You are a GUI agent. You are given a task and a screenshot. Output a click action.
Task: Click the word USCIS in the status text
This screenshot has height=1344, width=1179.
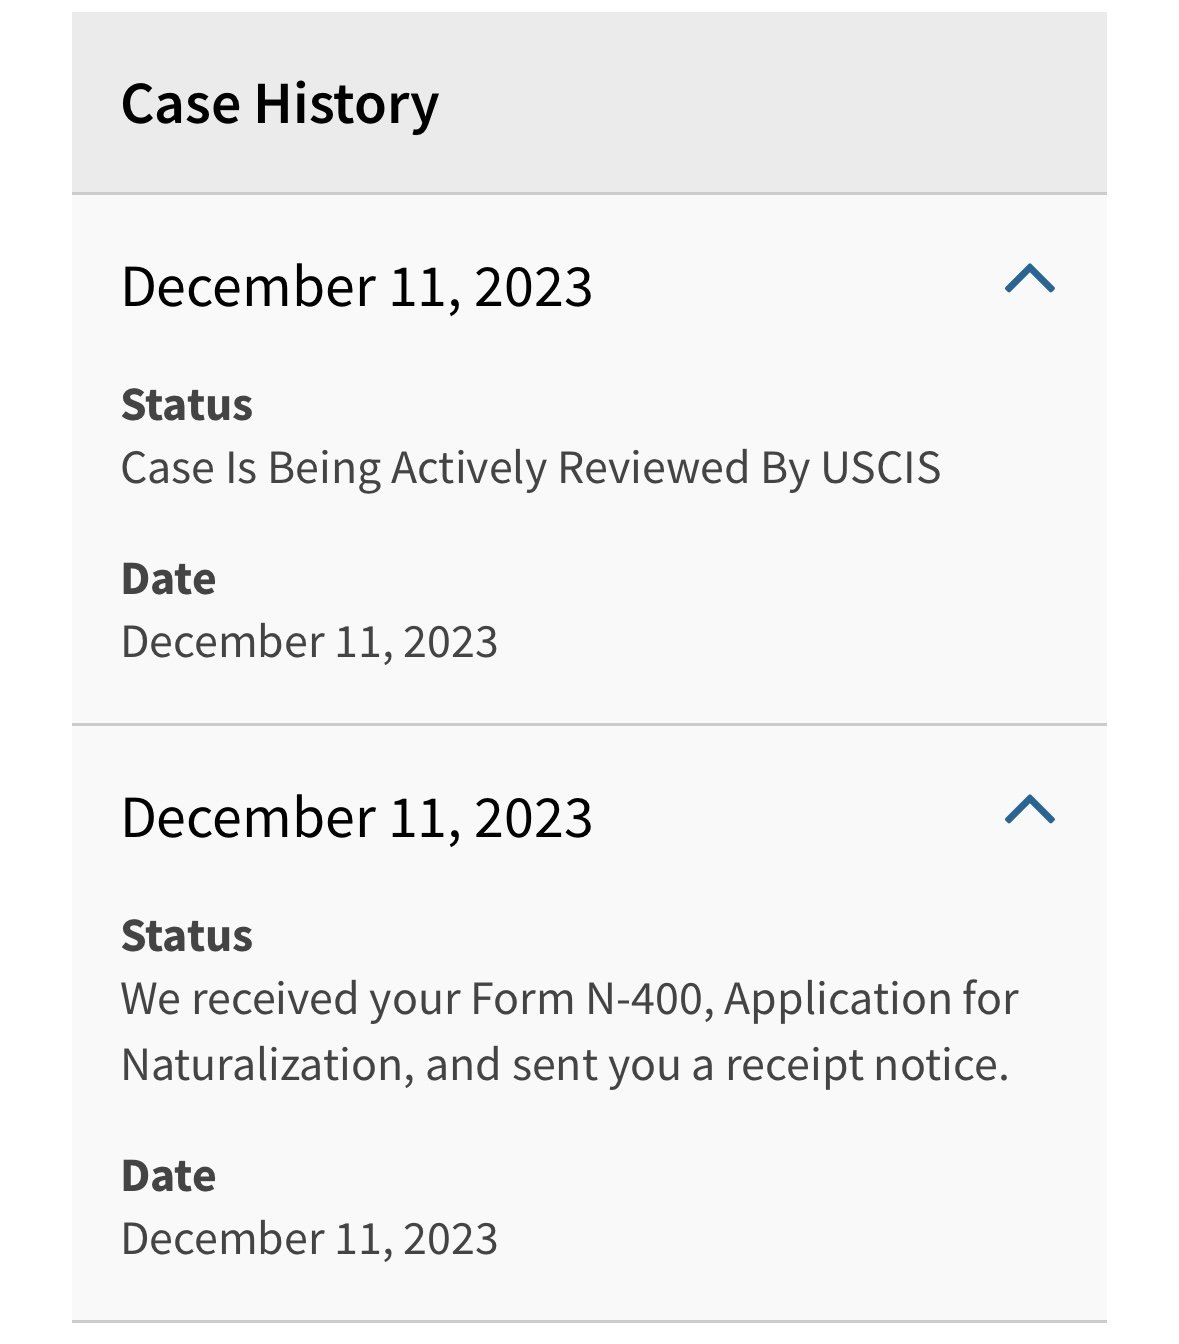coord(880,468)
